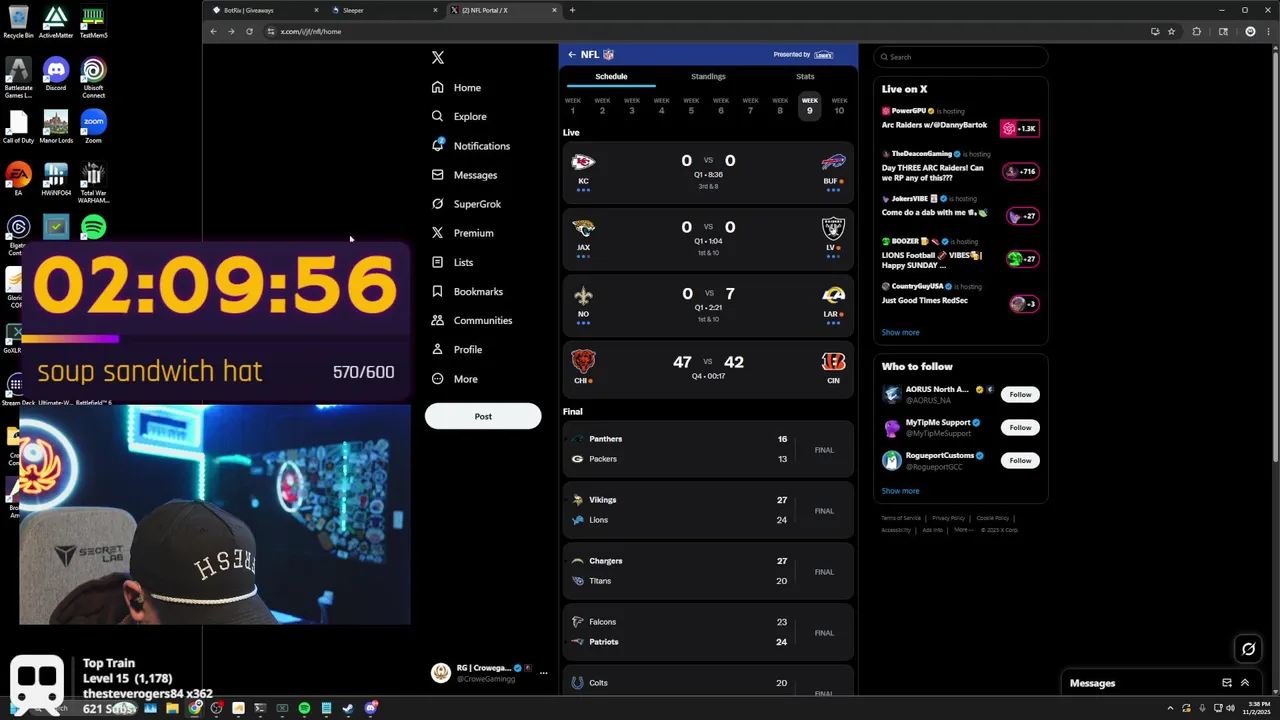Image resolution: width=1280 pixels, height=720 pixels.
Task: Show more Live on X
Action: pyautogui.click(x=900, y=332)
